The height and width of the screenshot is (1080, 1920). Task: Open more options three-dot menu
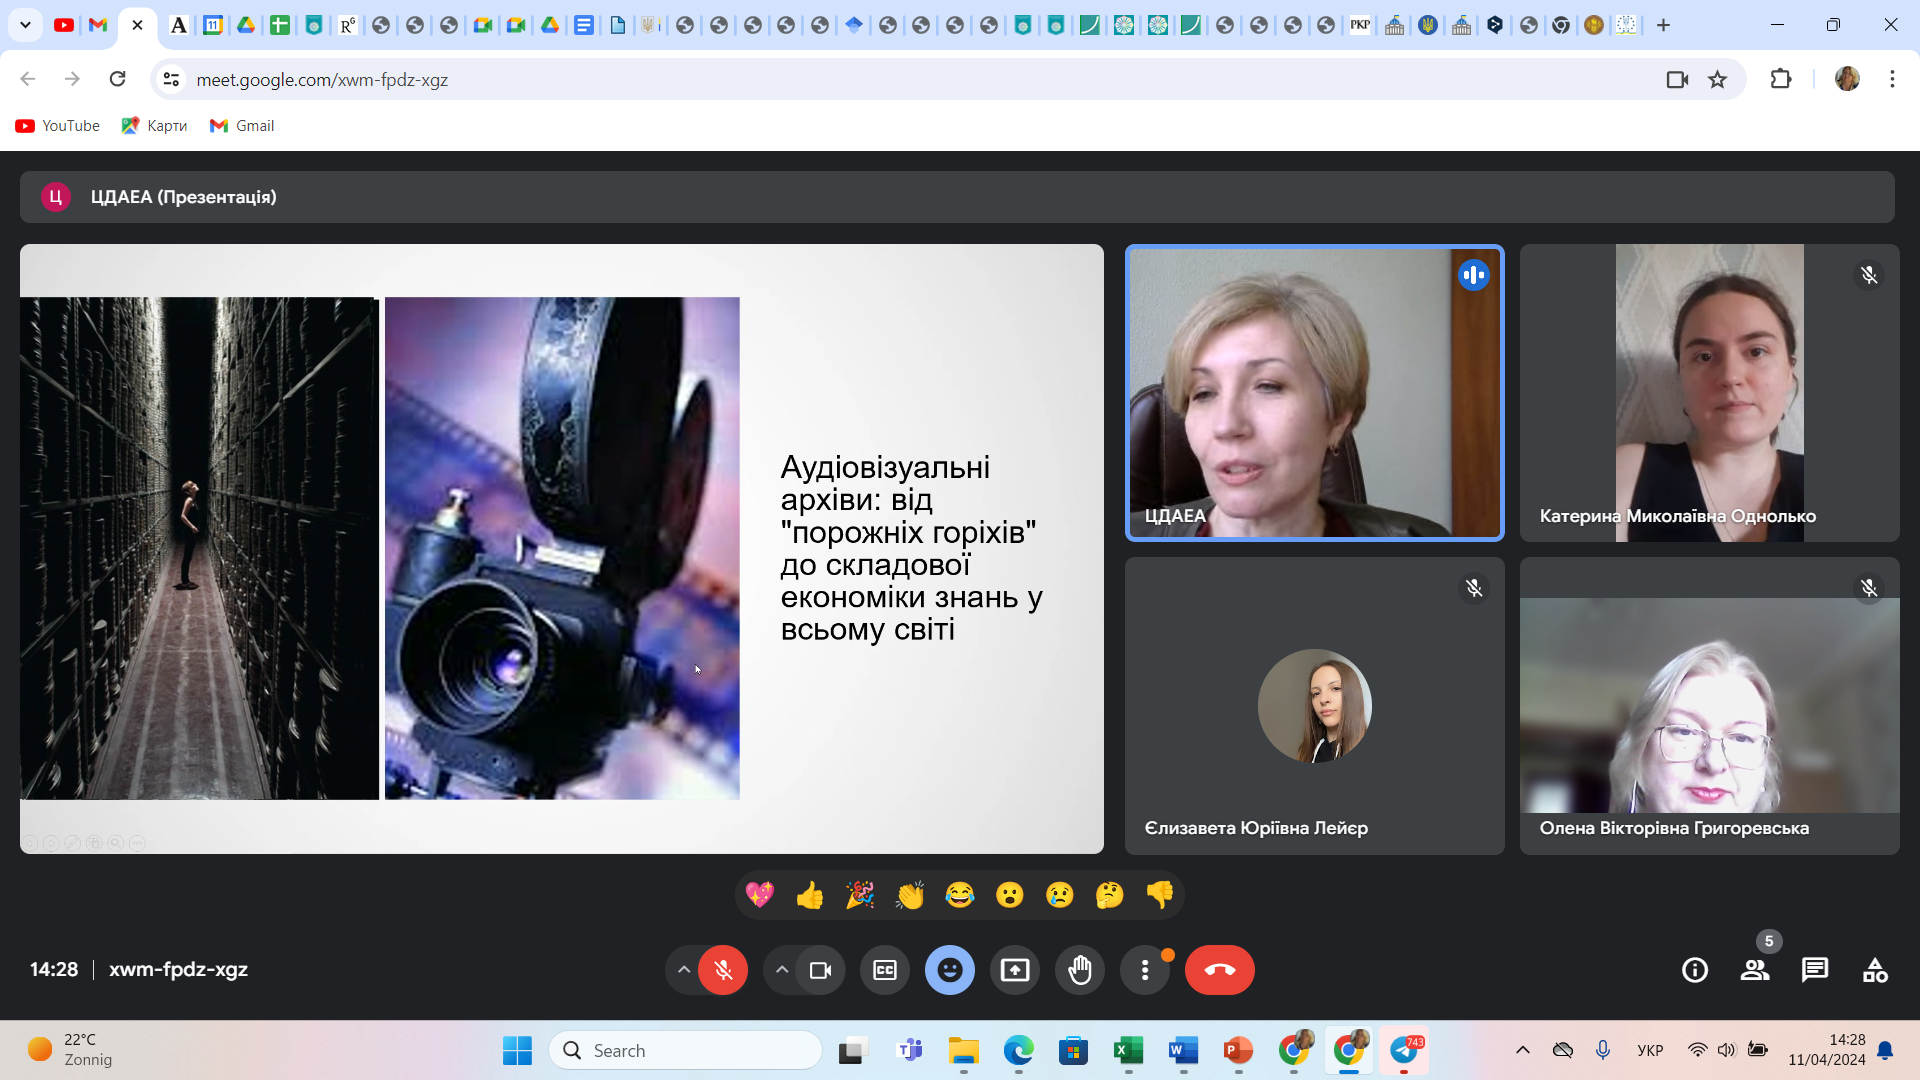(x=1145, y=970)
